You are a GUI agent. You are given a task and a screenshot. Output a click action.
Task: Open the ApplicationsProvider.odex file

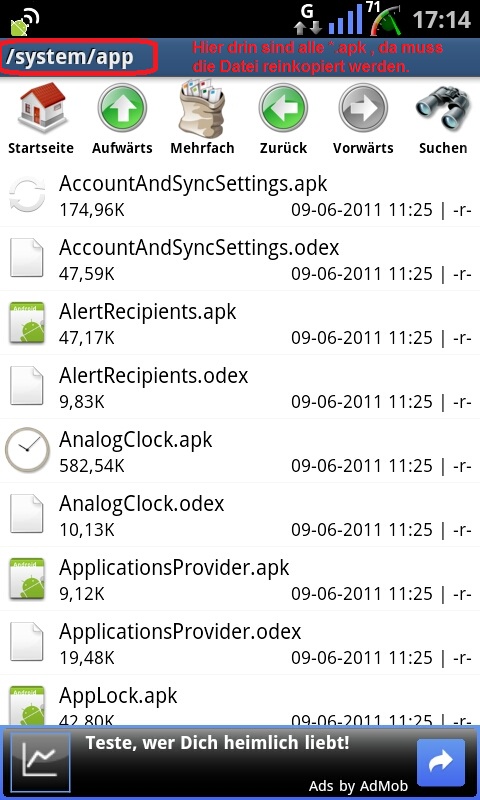click(240, 643)
